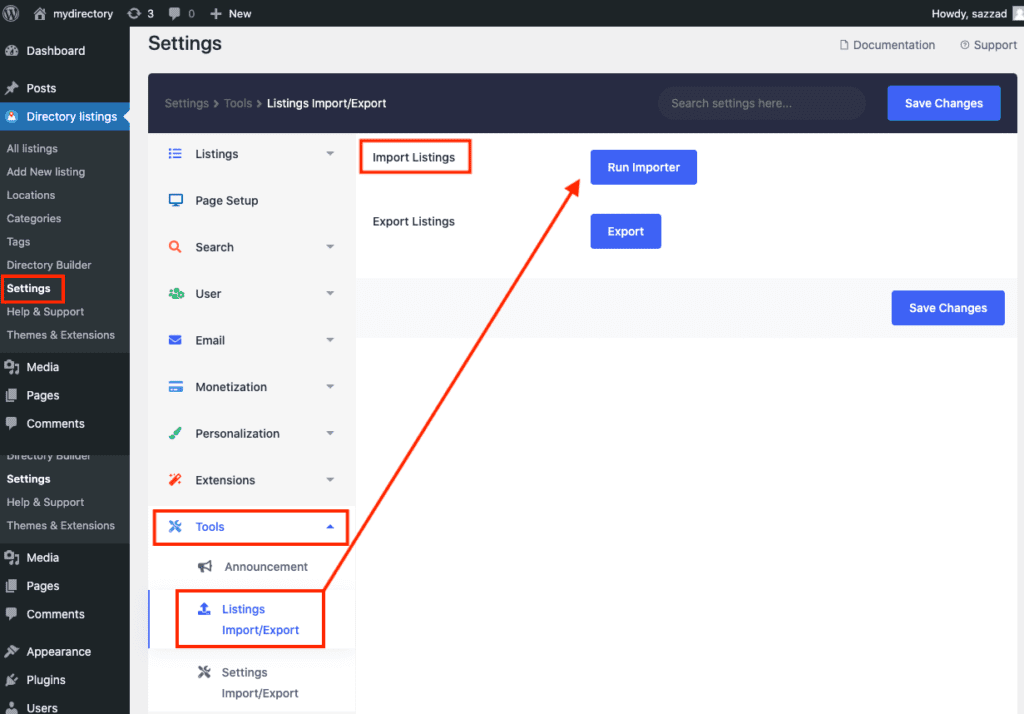Viewport: 1024px width, 714px height.
Task: Click the Personalization brush icon
Action: (x=176, y=433)
